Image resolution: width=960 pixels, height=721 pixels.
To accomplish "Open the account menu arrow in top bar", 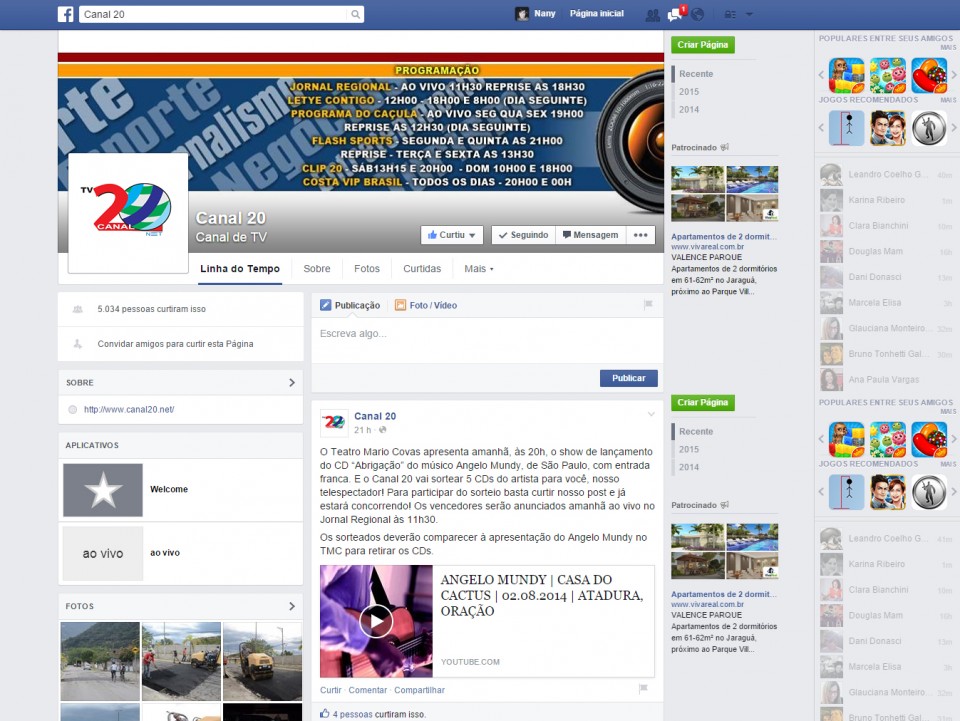I will tap(750, 15).
